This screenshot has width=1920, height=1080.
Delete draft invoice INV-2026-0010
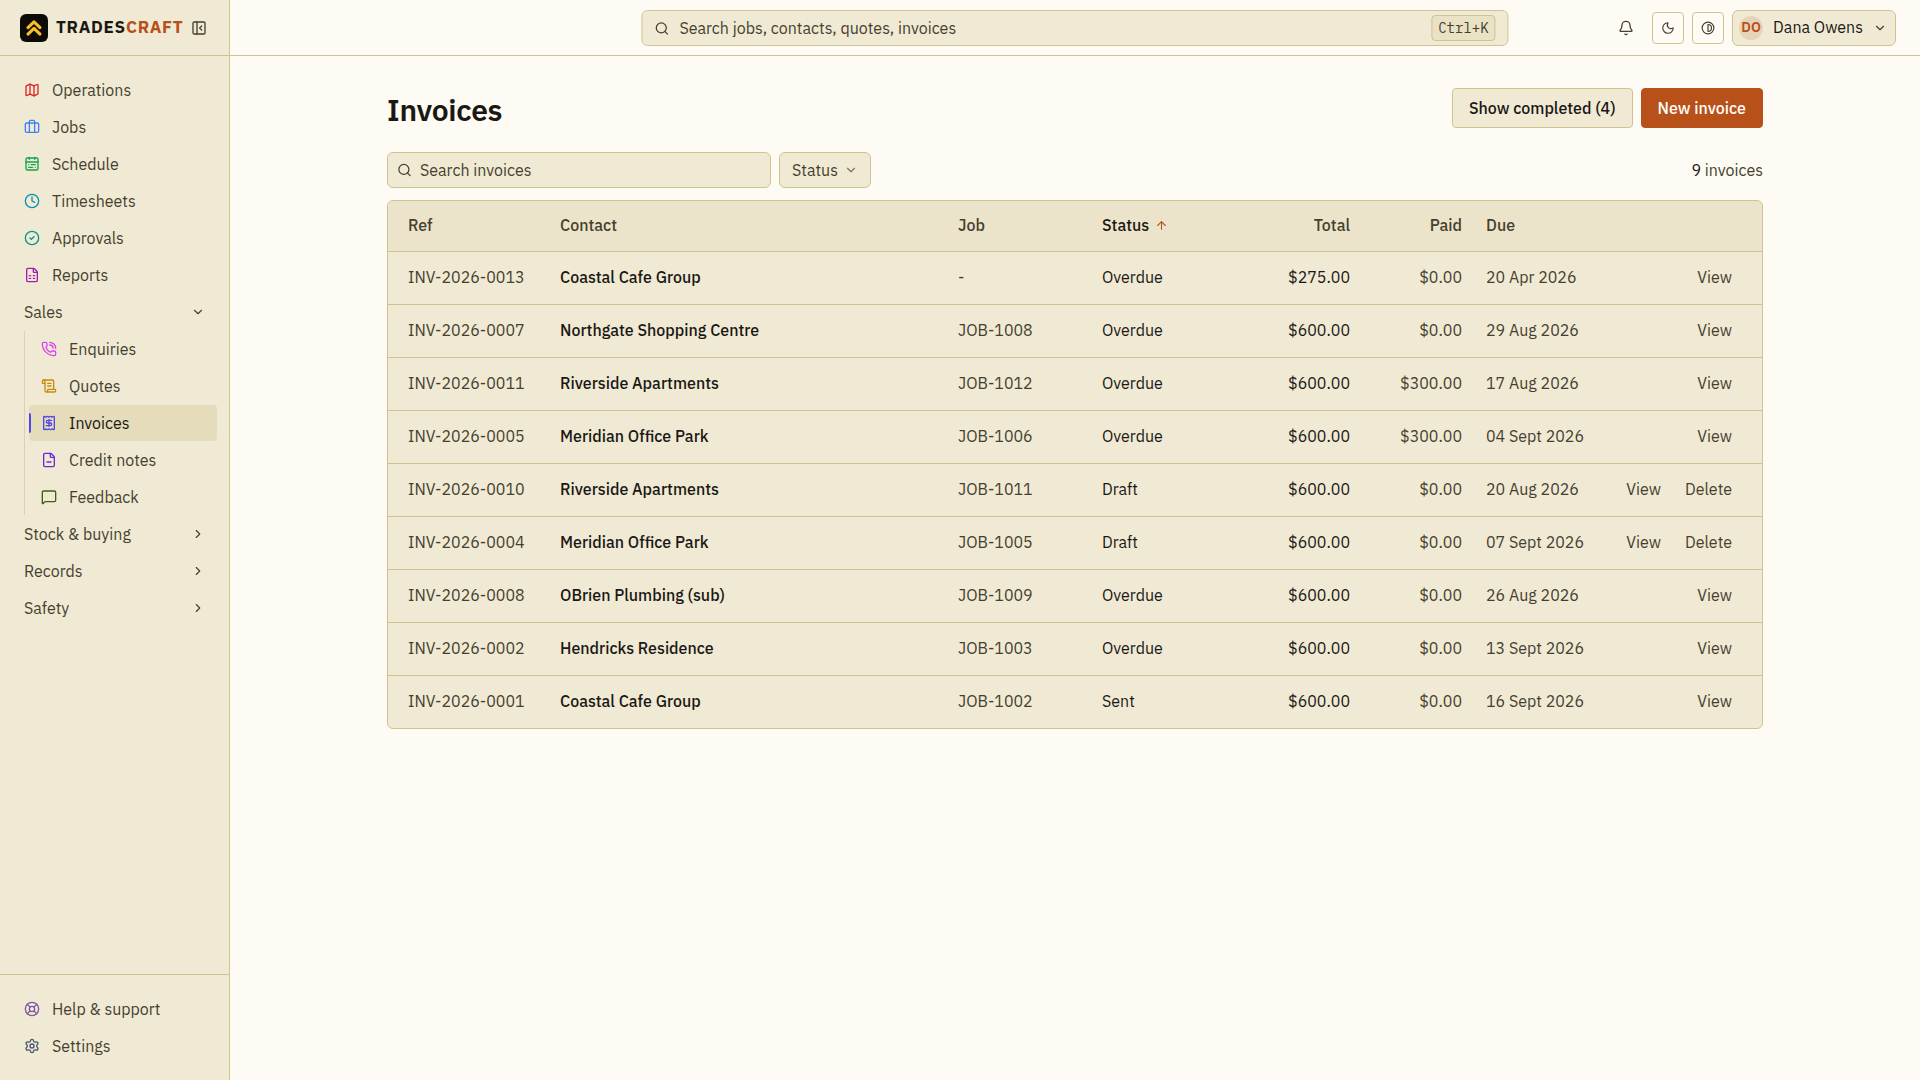tap(1708, 489)
